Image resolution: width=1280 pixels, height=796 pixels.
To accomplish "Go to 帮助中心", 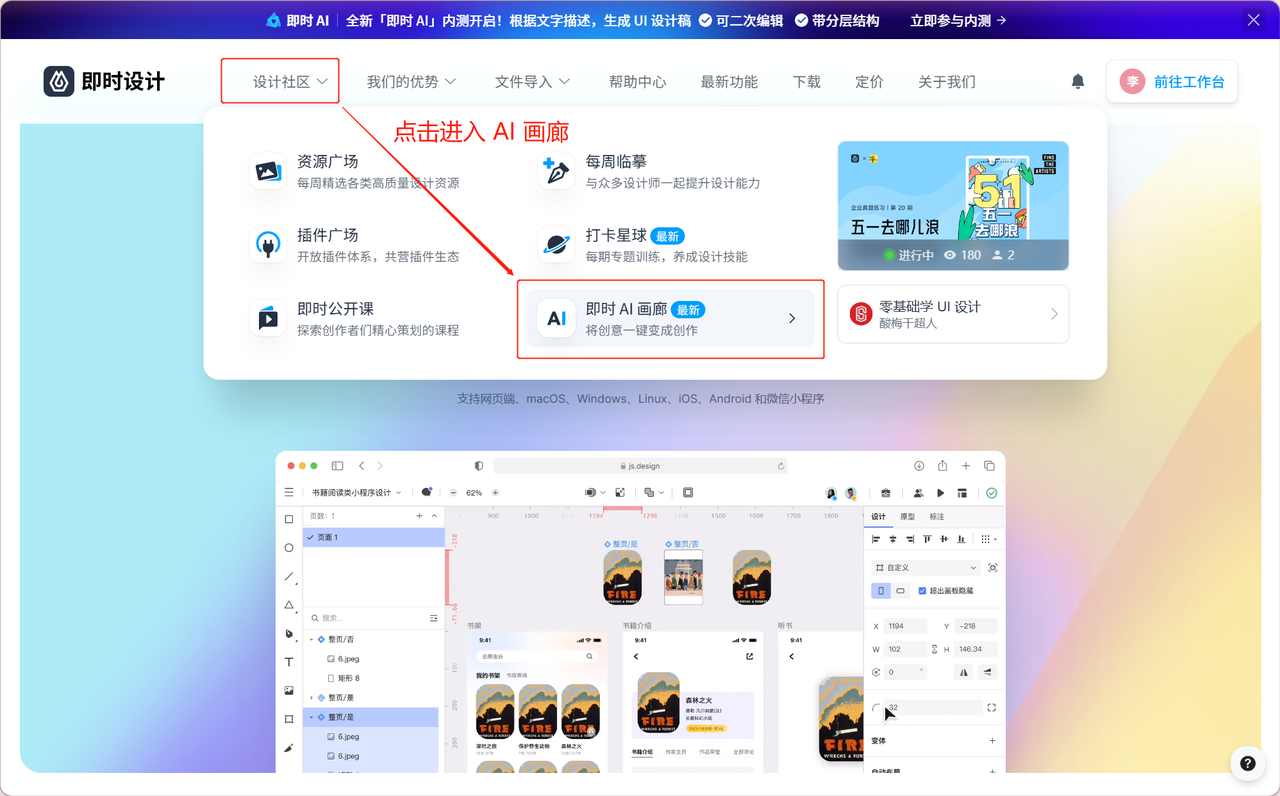I will [637, 82].
